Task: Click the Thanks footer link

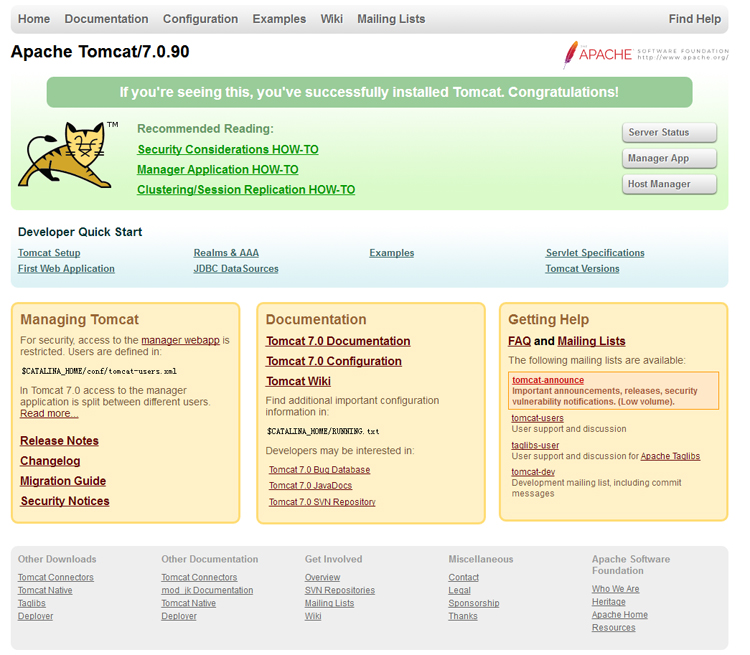Action: (463, 617)
